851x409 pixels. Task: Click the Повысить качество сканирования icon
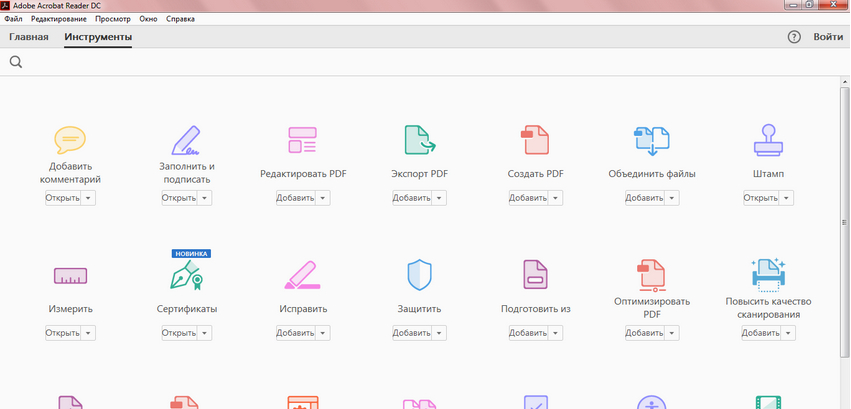tap(768, 273)
